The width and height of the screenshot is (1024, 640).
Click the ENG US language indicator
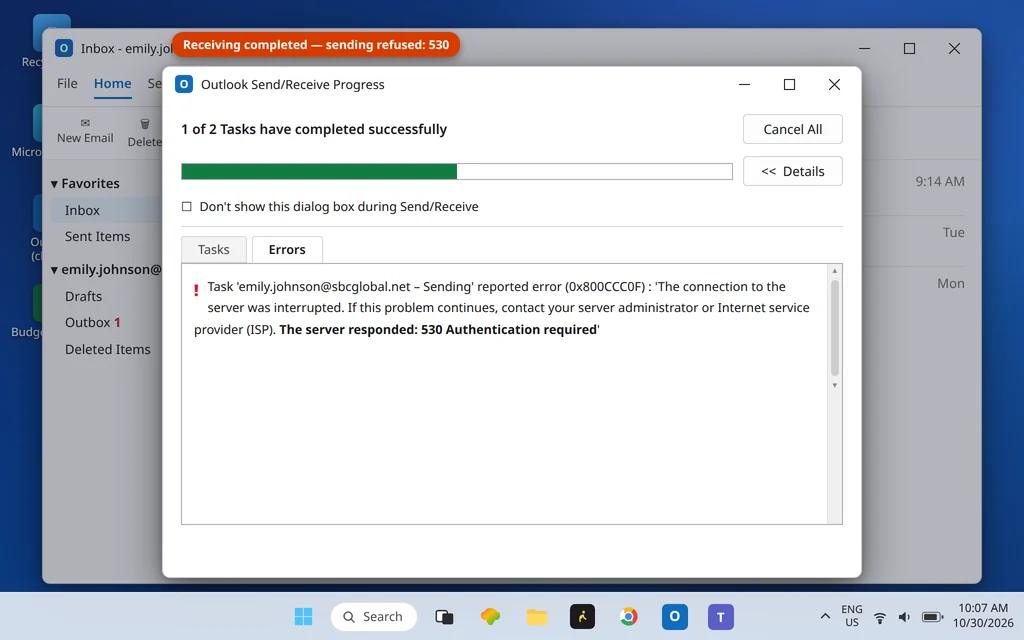tap(852, 616)
